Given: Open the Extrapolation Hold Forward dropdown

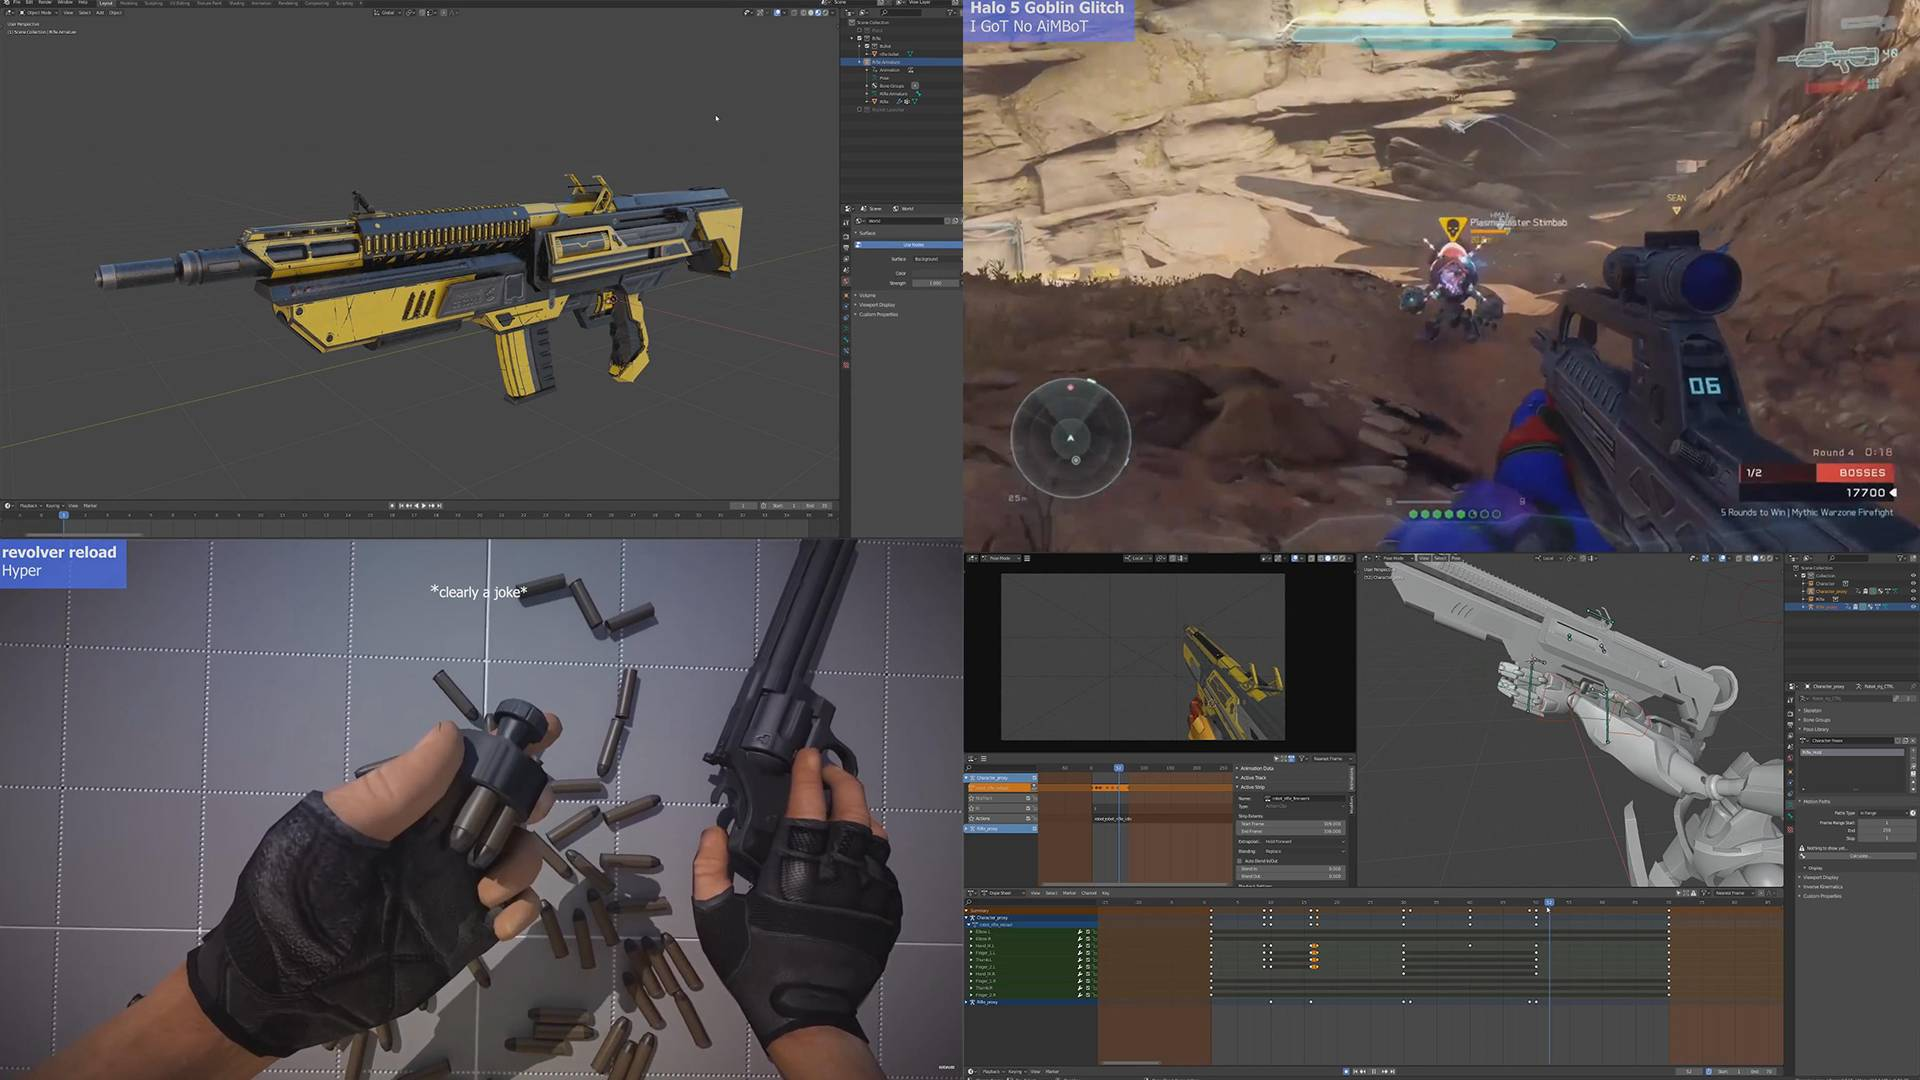Looking at the screenshot, I should pyautogui.click(x=1304, y=842).
